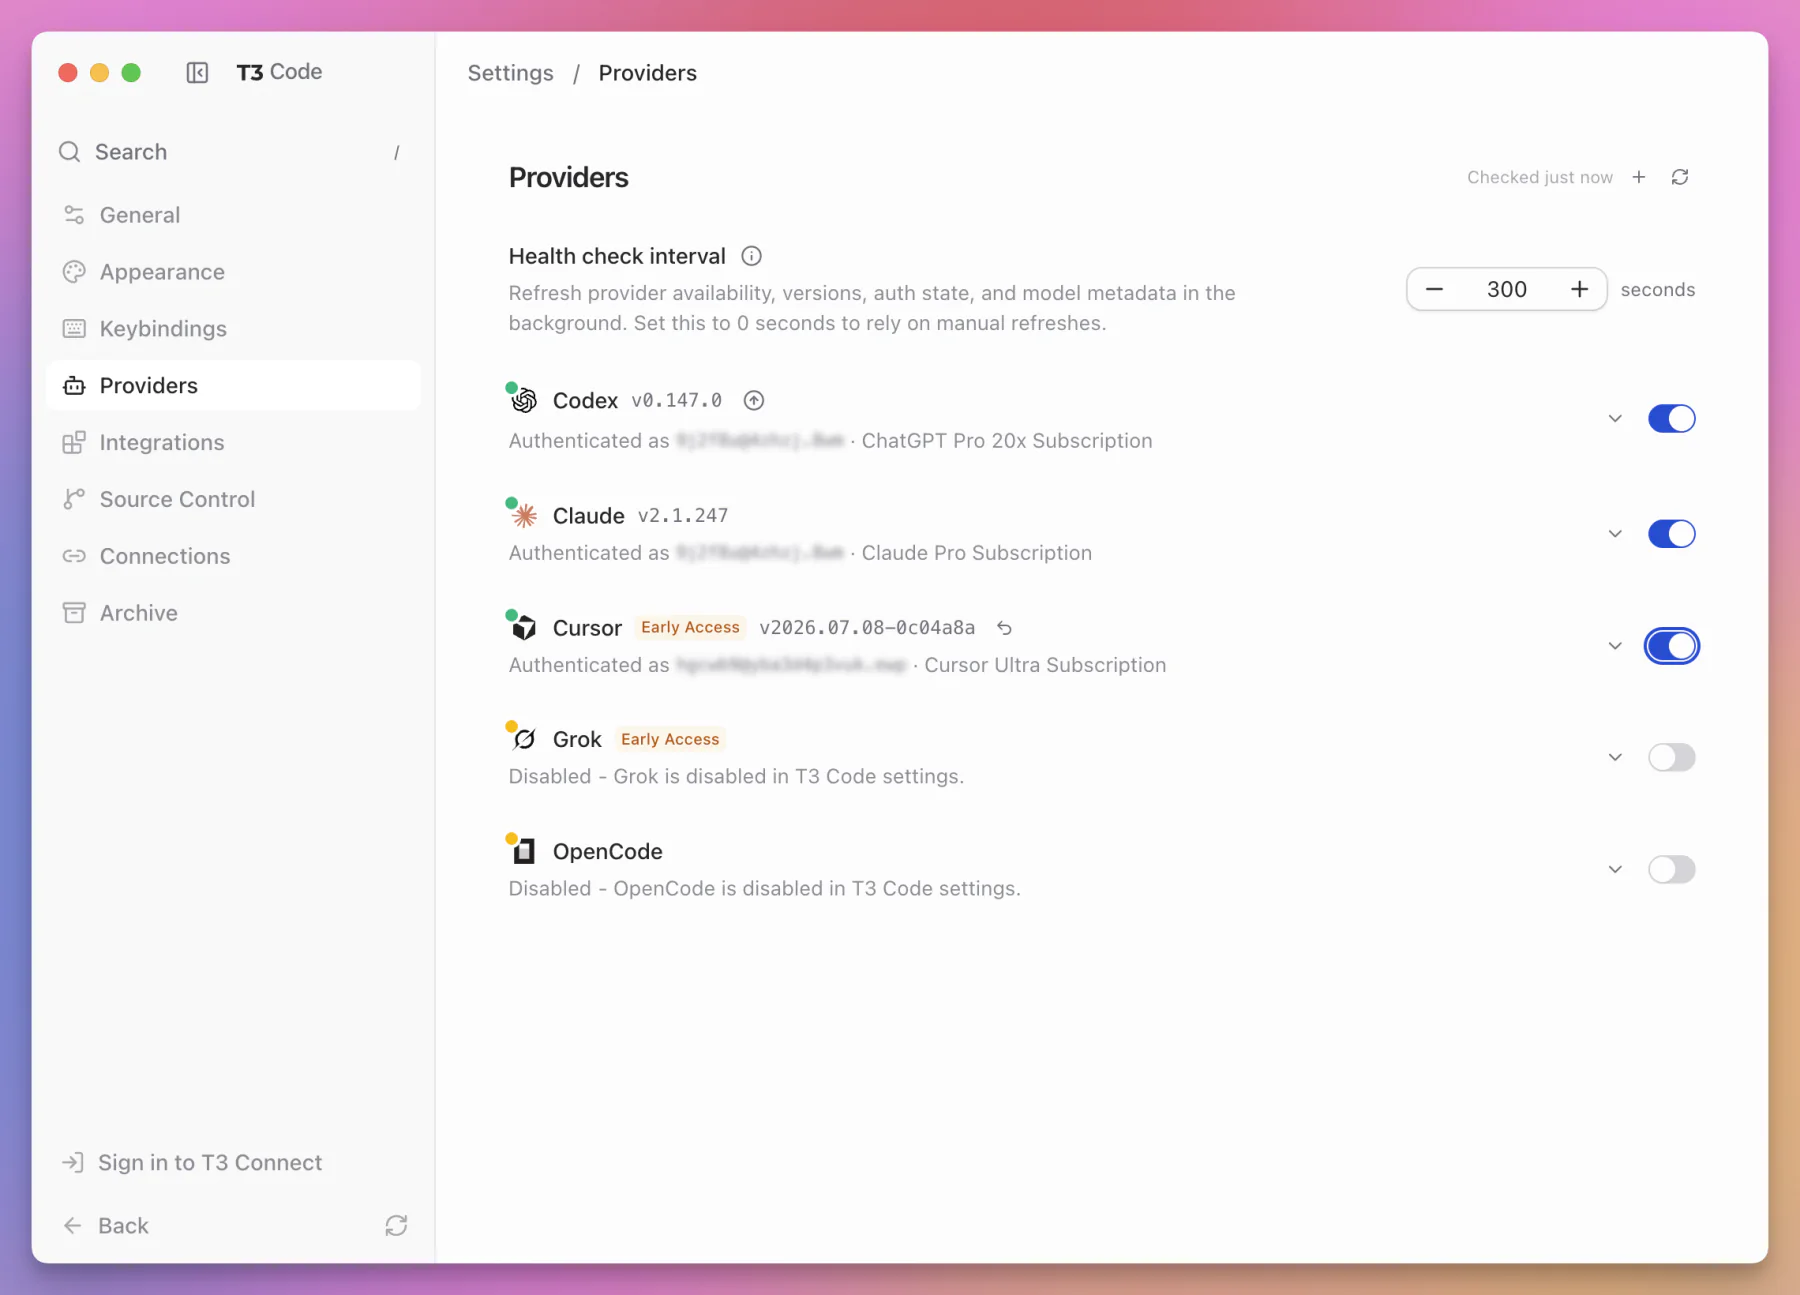Click the Cursor version revert icon
The width and height of the screenshot is (1800, 1295).
(1004, 628)
